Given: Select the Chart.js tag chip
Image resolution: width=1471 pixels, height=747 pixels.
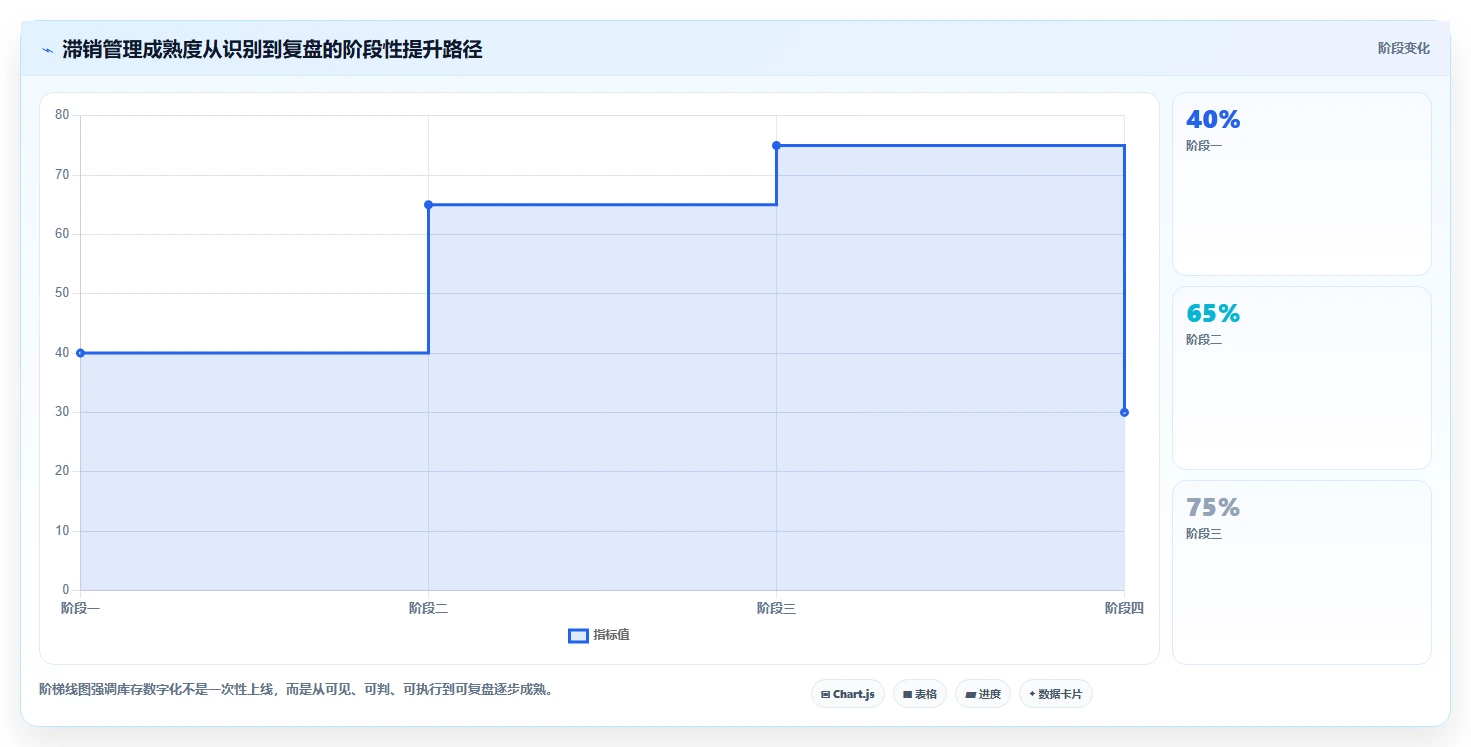Looking at the screenshot, I should (848, 694).
